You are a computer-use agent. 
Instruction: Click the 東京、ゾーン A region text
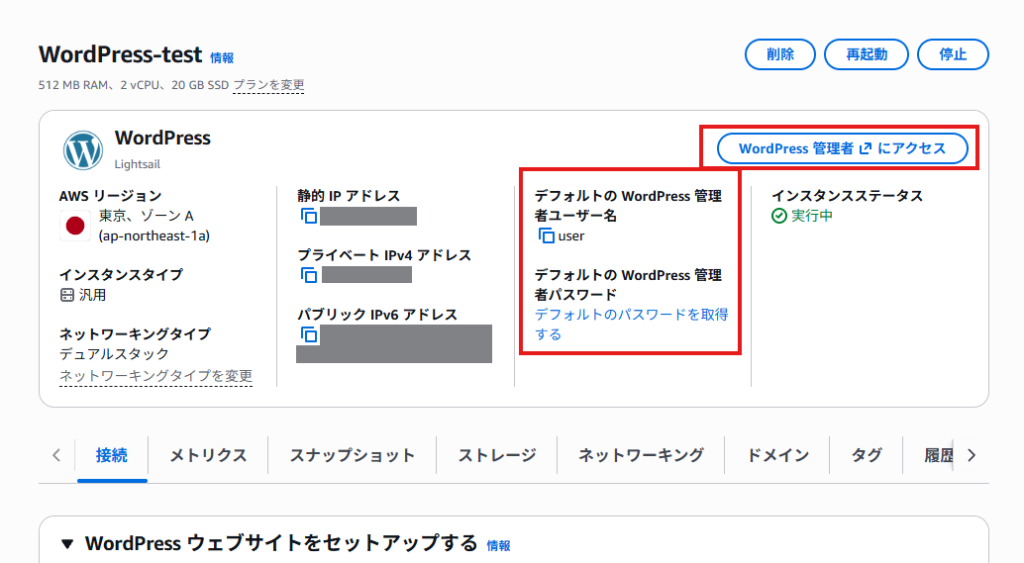[x=146, y=216]
